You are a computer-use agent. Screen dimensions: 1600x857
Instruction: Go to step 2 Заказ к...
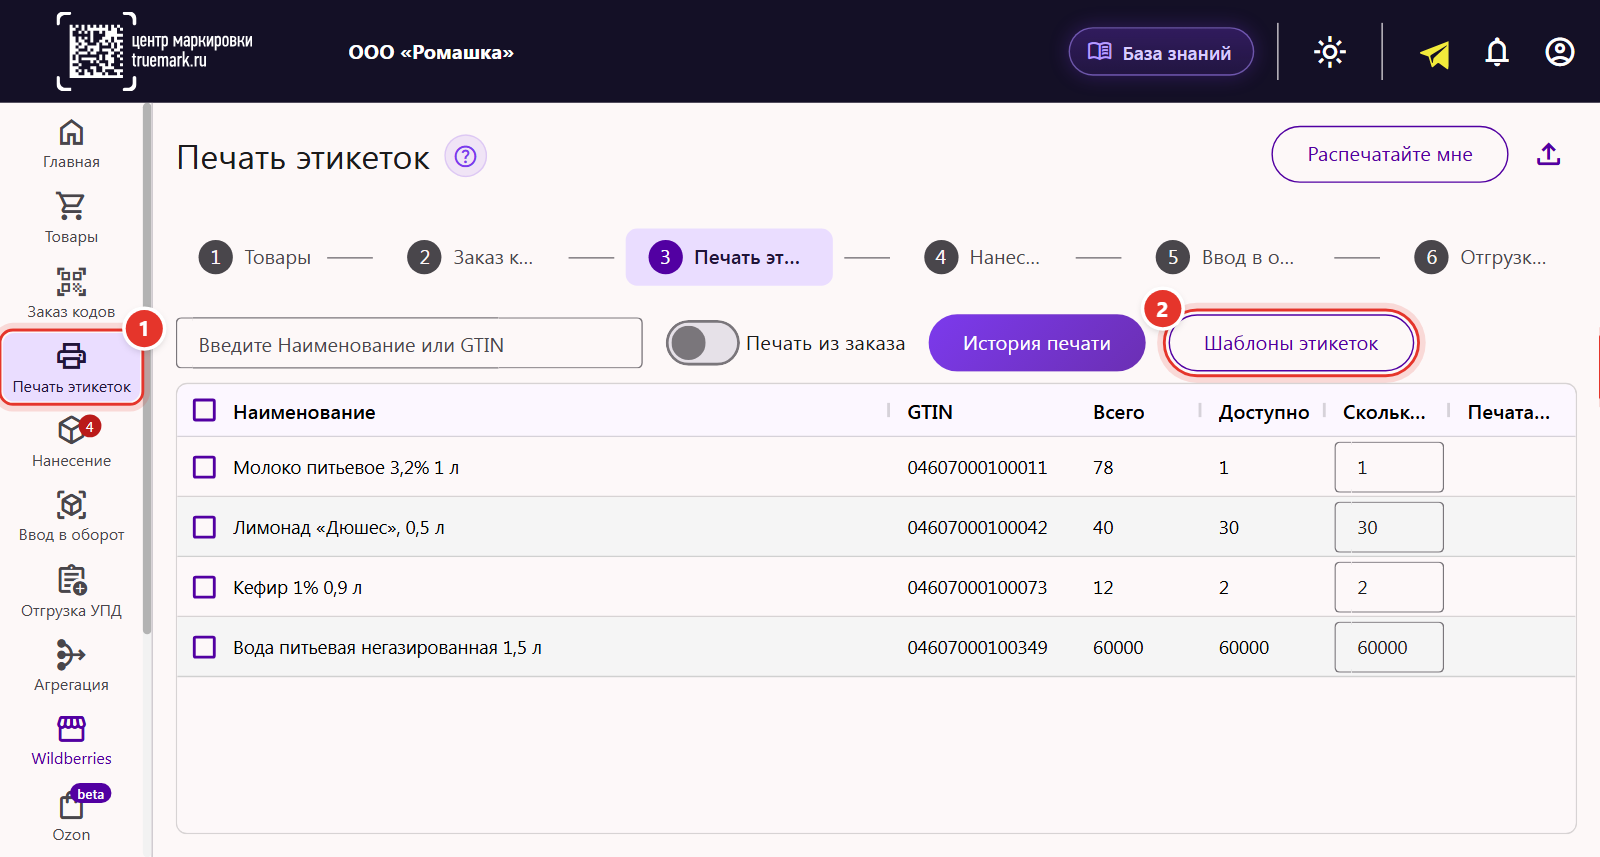[470, 257]
